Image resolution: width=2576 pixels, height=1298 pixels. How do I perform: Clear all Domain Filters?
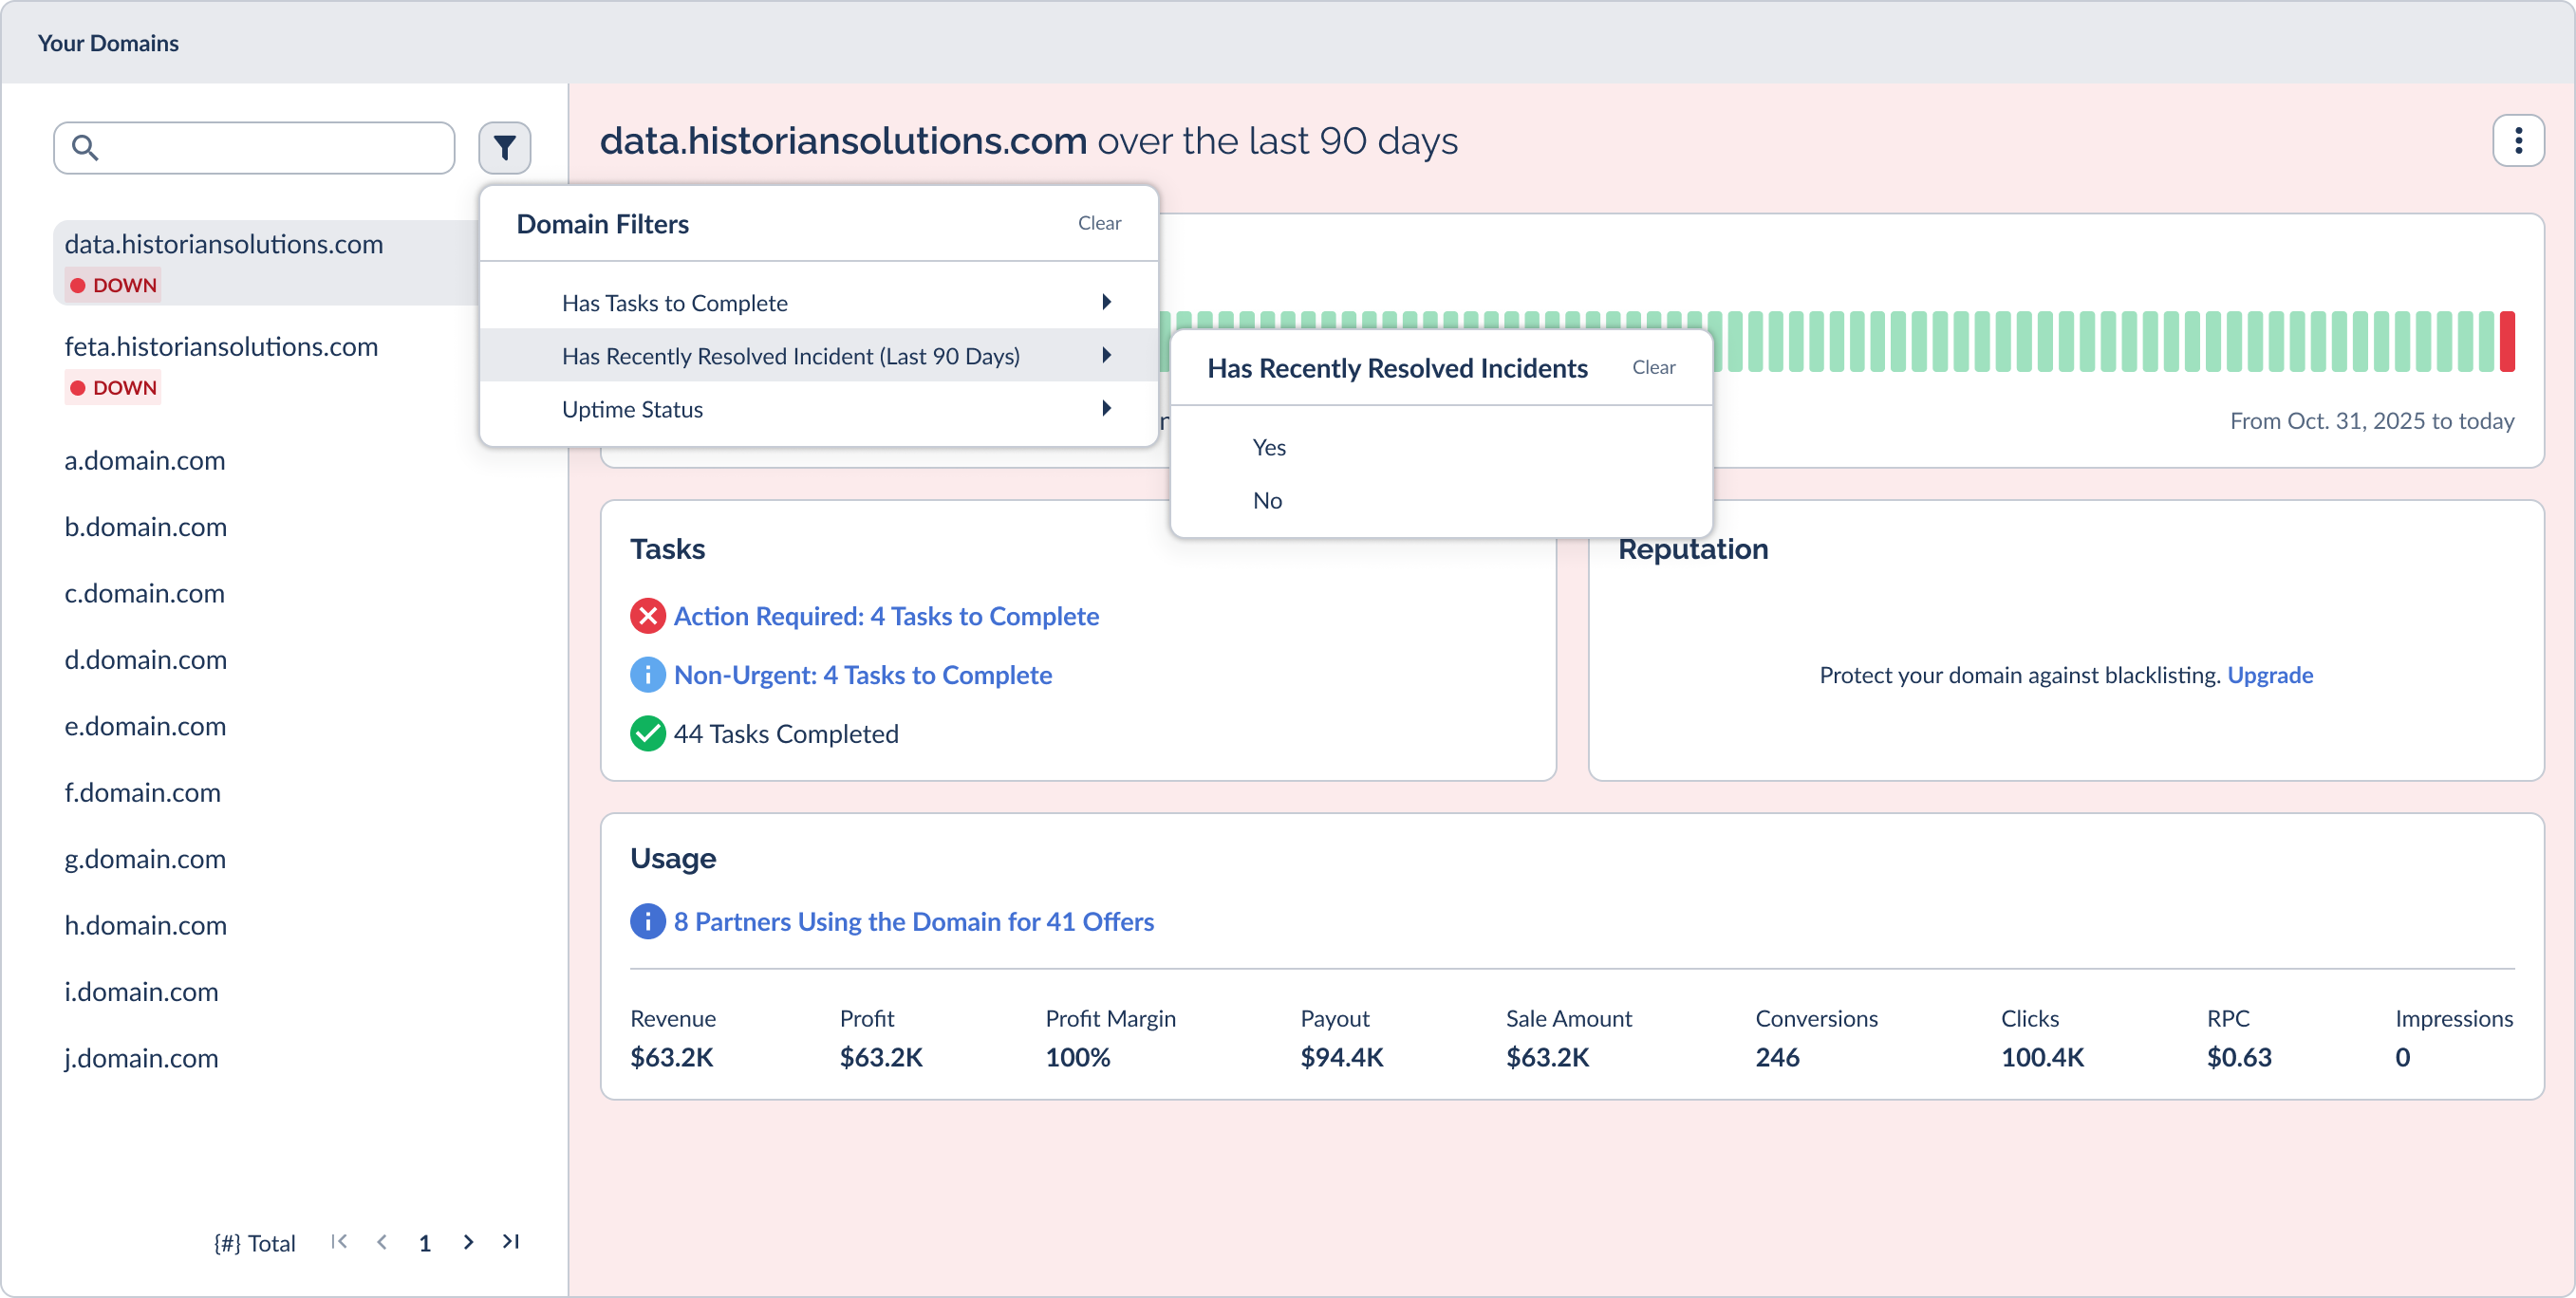tap(1099, 223)
